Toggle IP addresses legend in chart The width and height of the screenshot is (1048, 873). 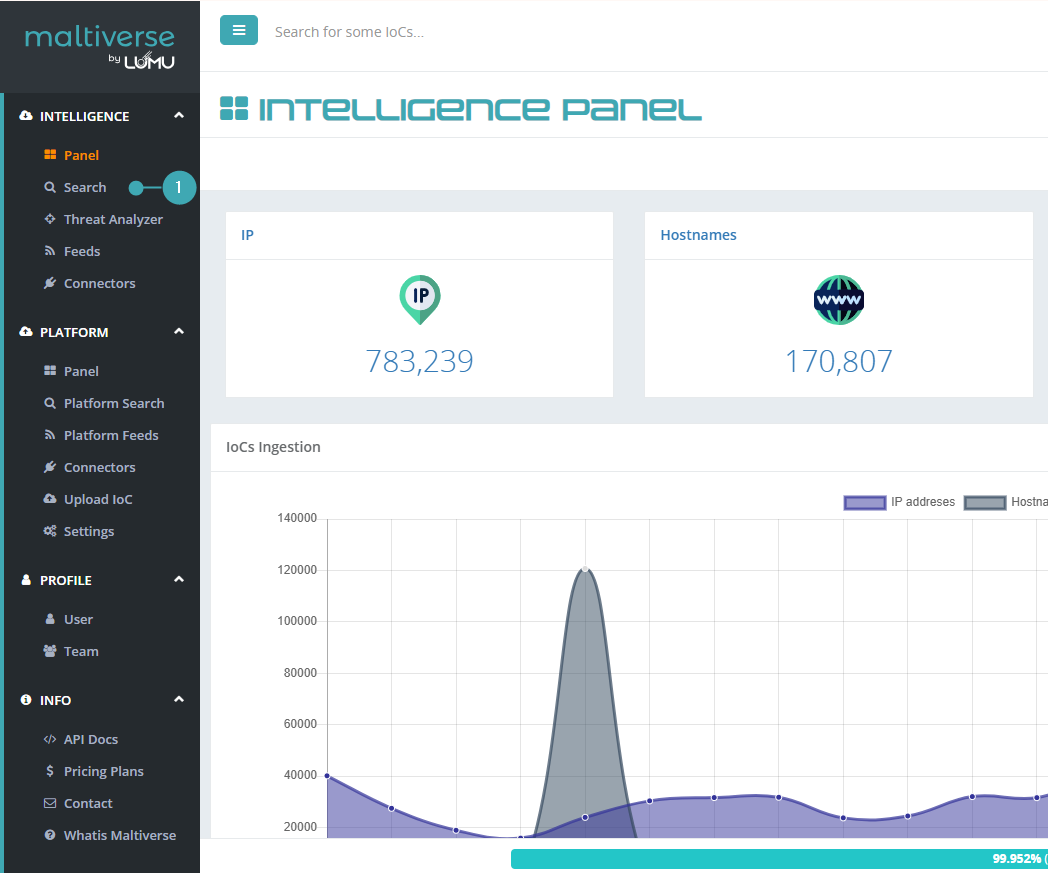(900, 502)
